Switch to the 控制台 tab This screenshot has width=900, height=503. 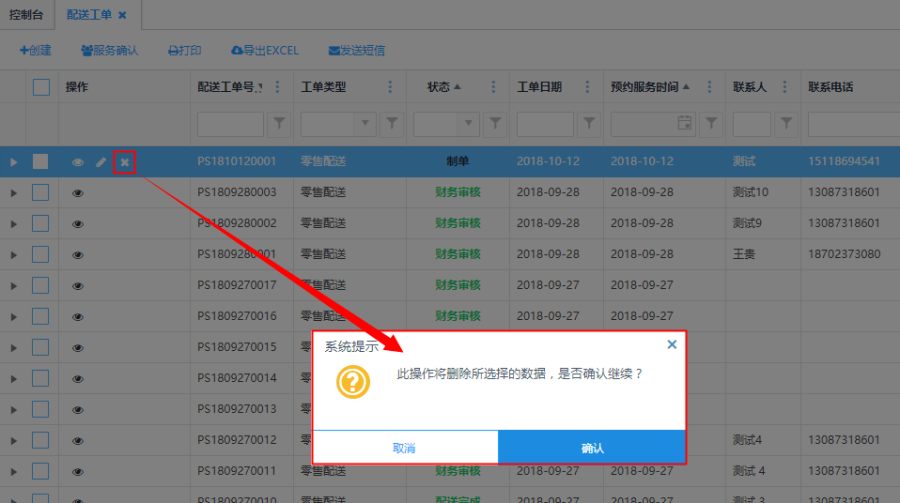coord(28,15)
